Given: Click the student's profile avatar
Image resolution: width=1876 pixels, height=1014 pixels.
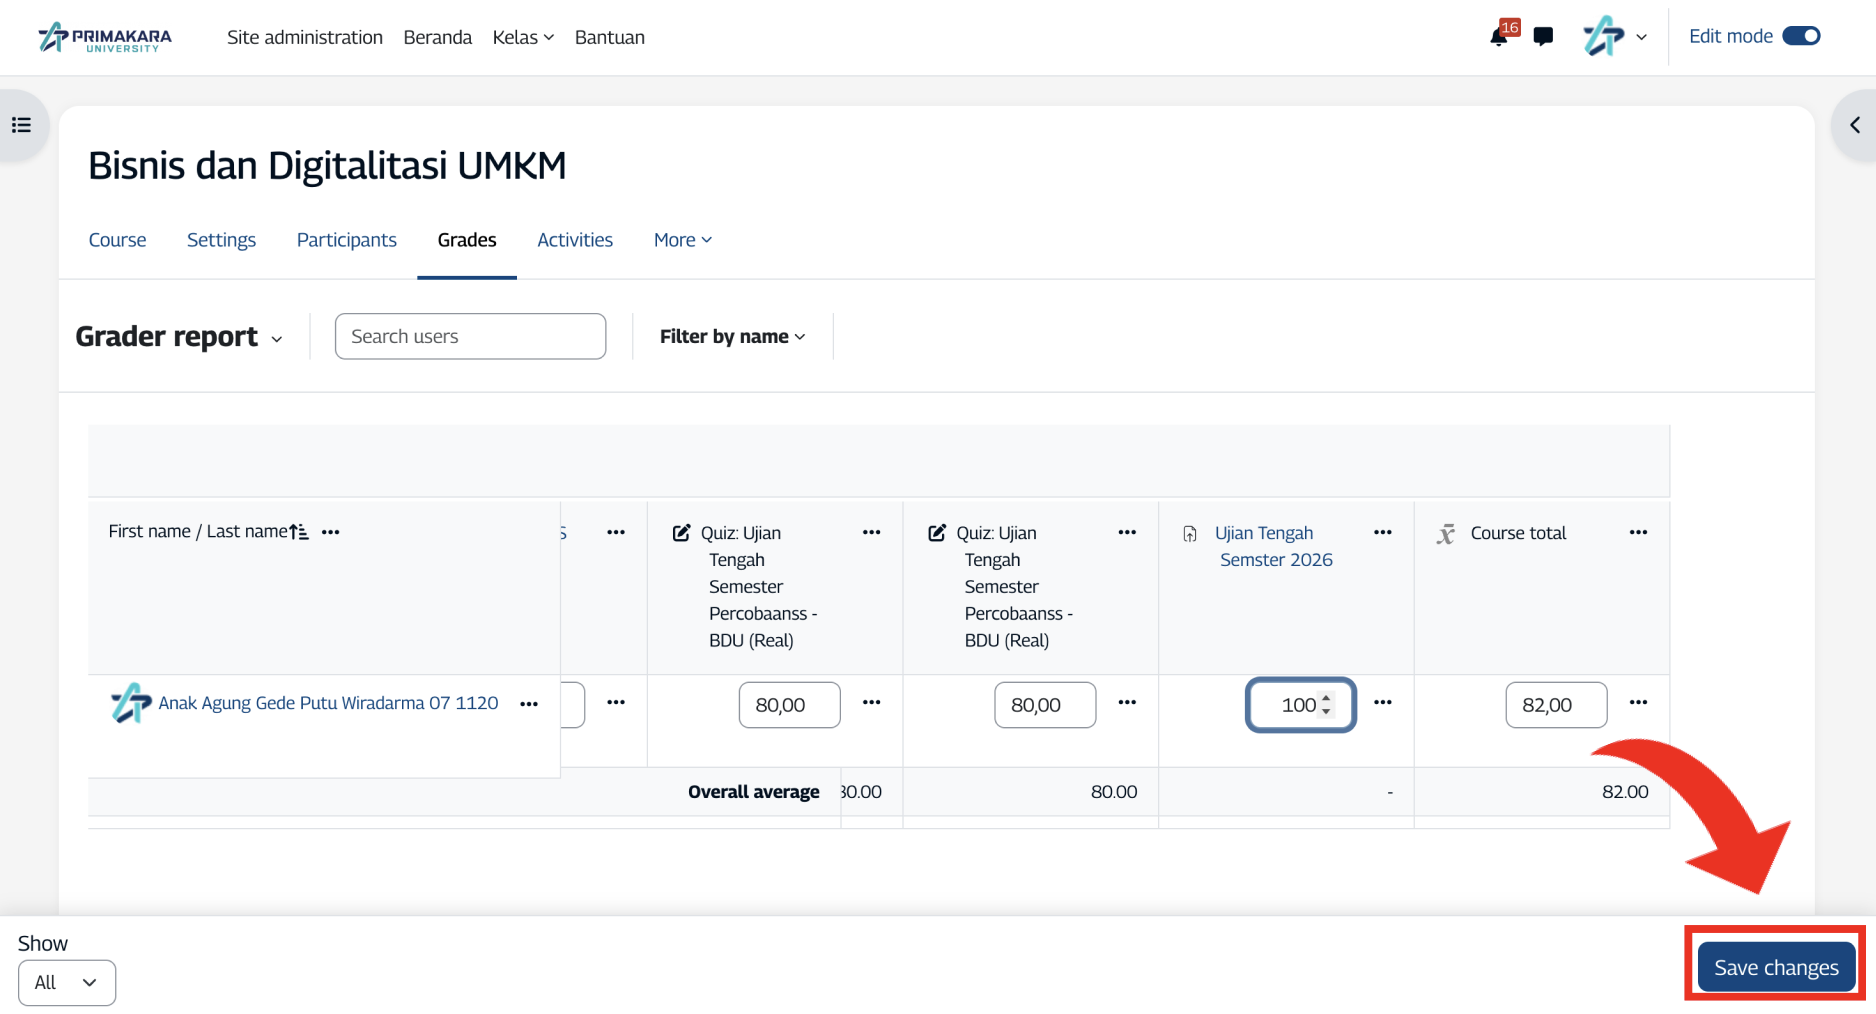Looking at the screenshot, I should [131, 703].
